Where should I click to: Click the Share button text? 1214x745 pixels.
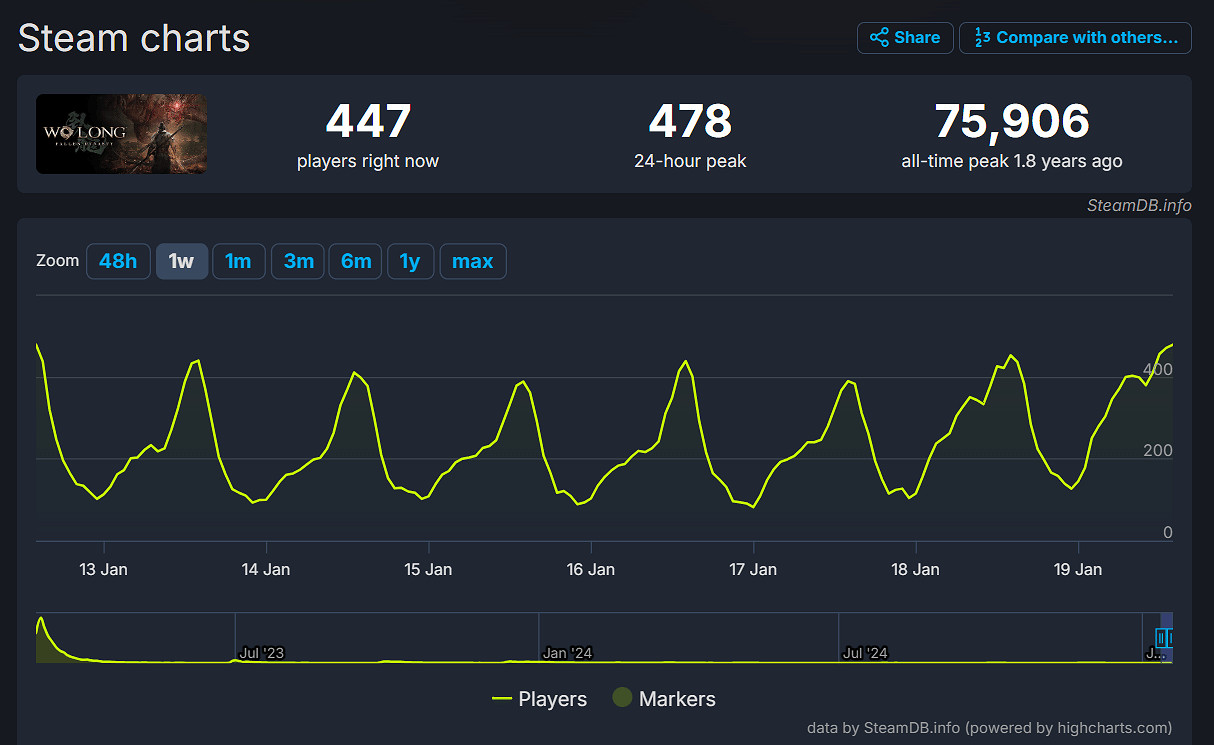tap(917, 38)
